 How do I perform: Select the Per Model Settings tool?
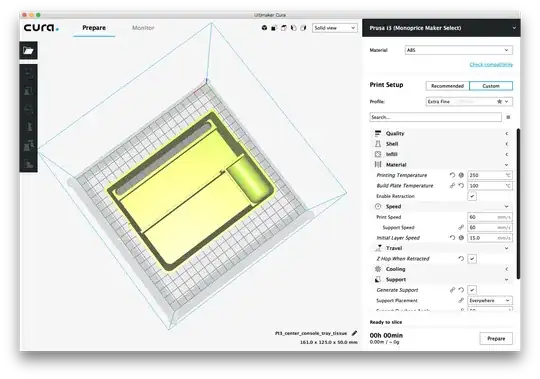point(29,146)
